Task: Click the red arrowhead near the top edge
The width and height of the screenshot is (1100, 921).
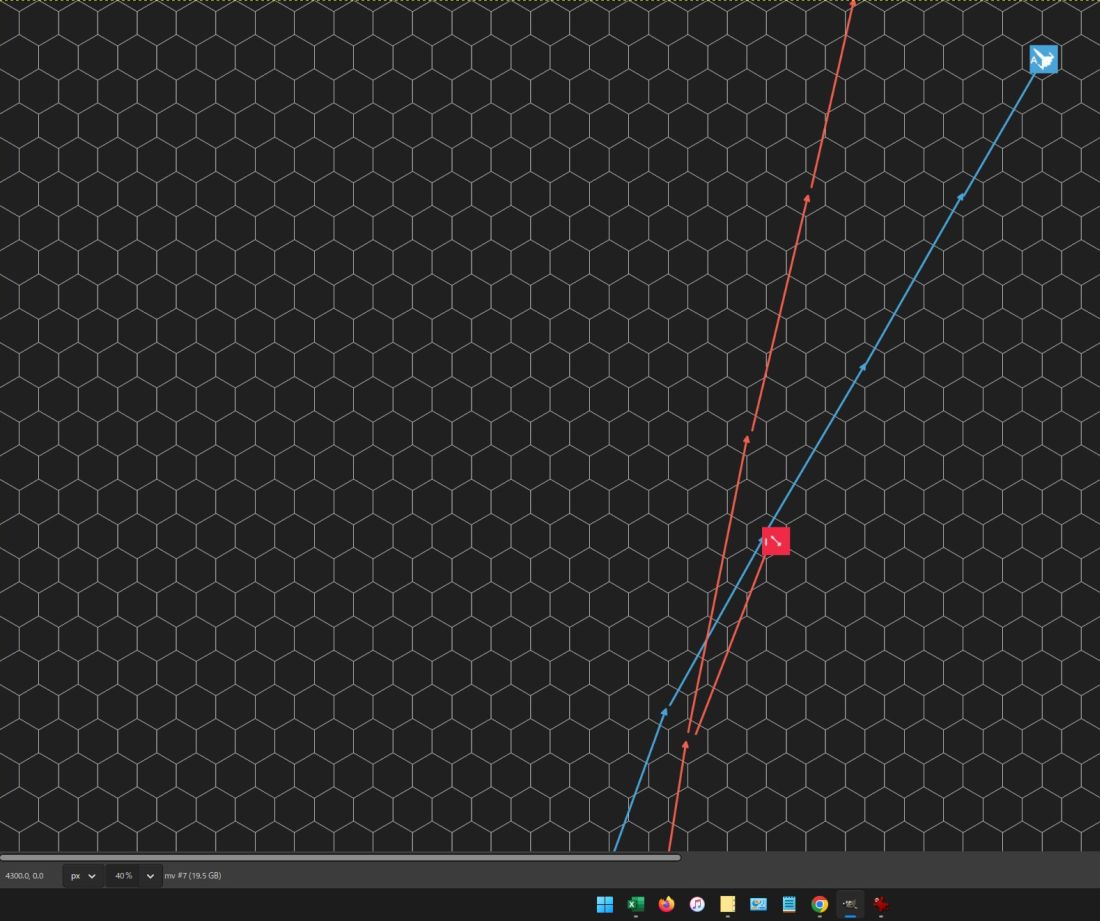Action: [x=853, y=4]
